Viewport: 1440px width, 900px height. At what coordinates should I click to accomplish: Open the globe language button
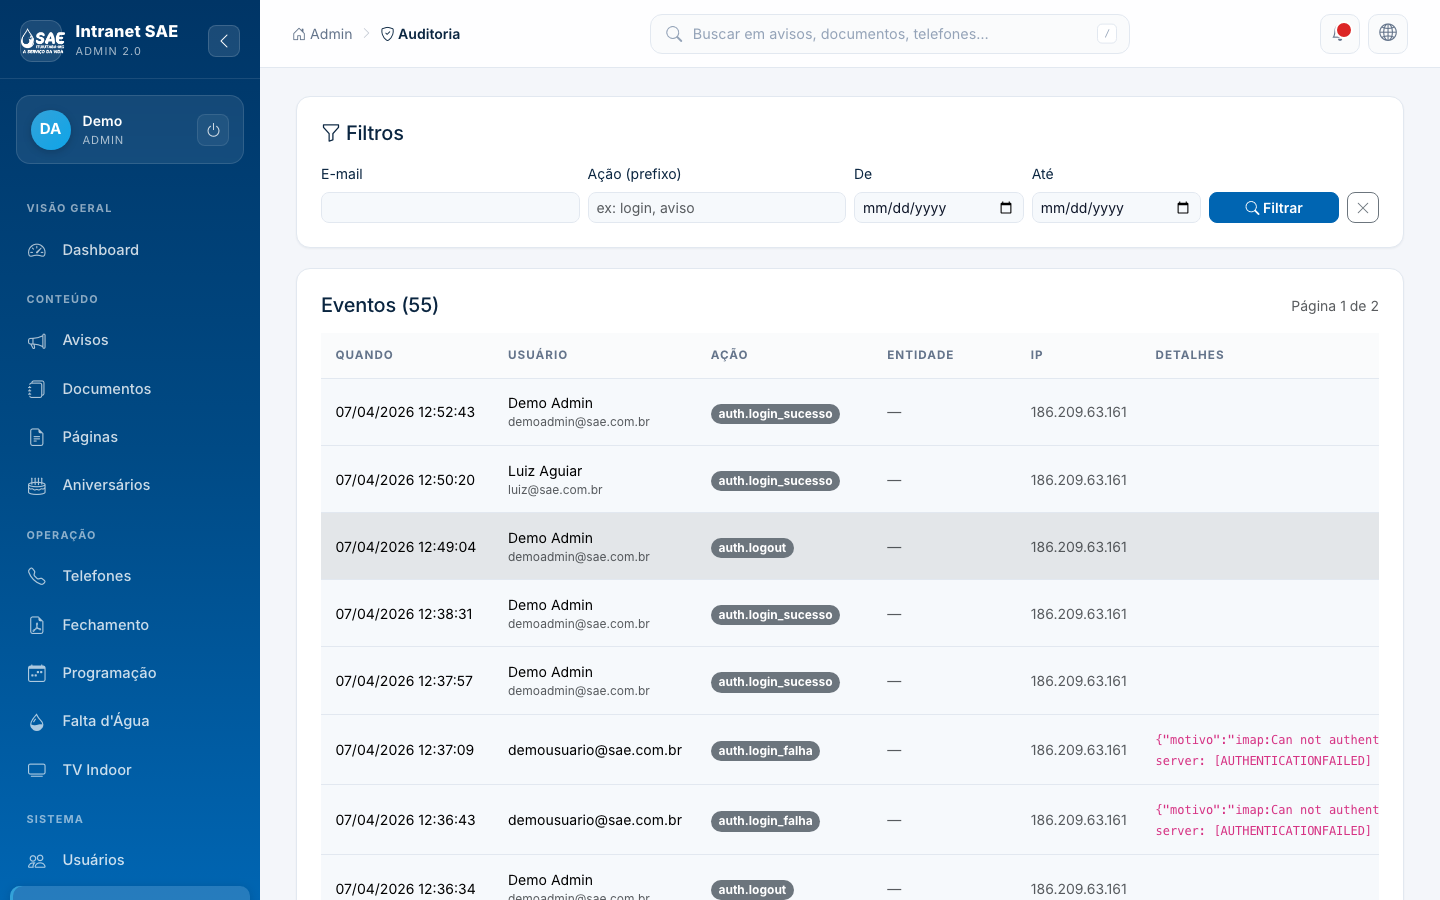(1388, 33)
